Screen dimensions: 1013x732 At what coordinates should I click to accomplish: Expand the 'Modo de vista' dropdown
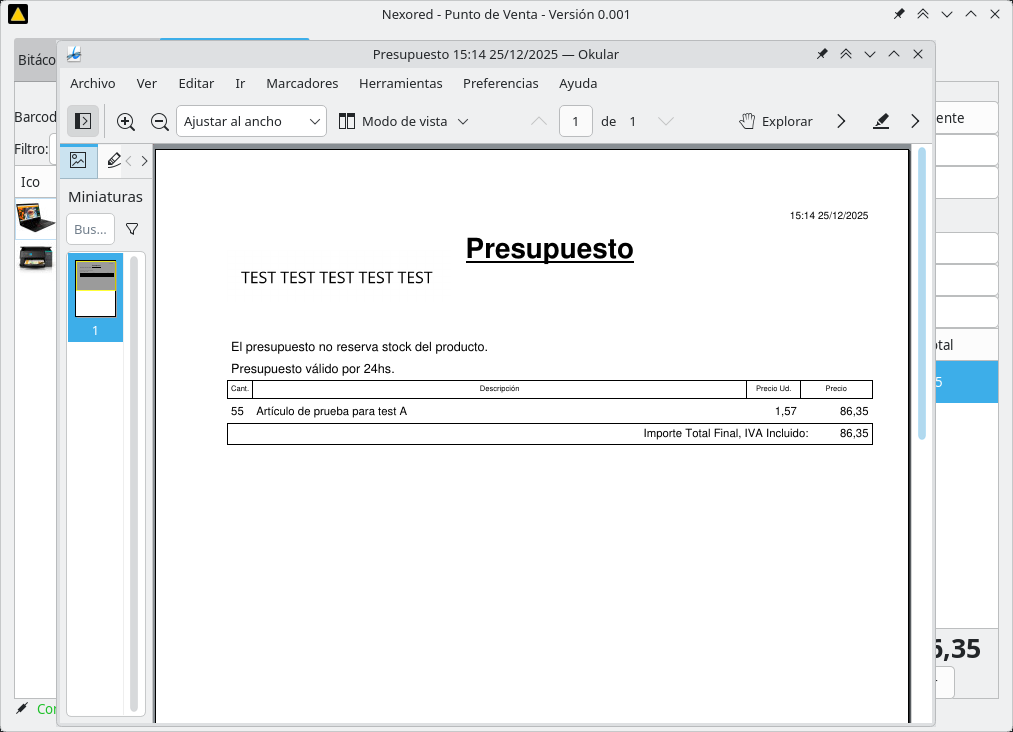(x=404, y=121)
